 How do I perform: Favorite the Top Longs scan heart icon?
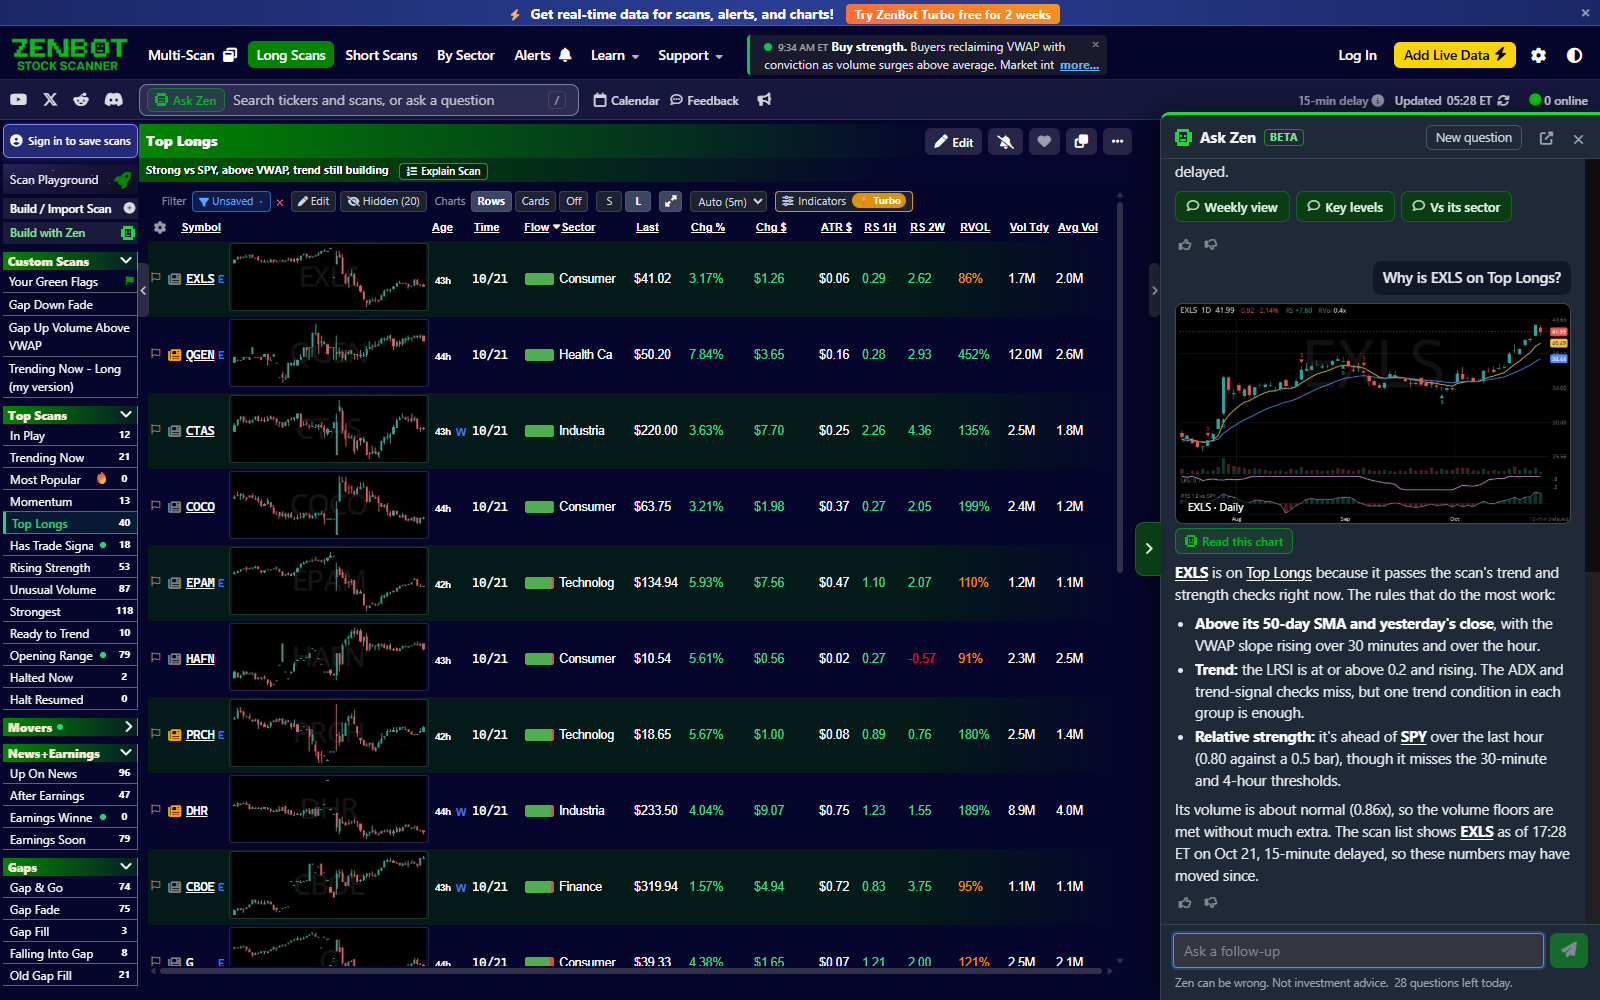point(1044,142)
